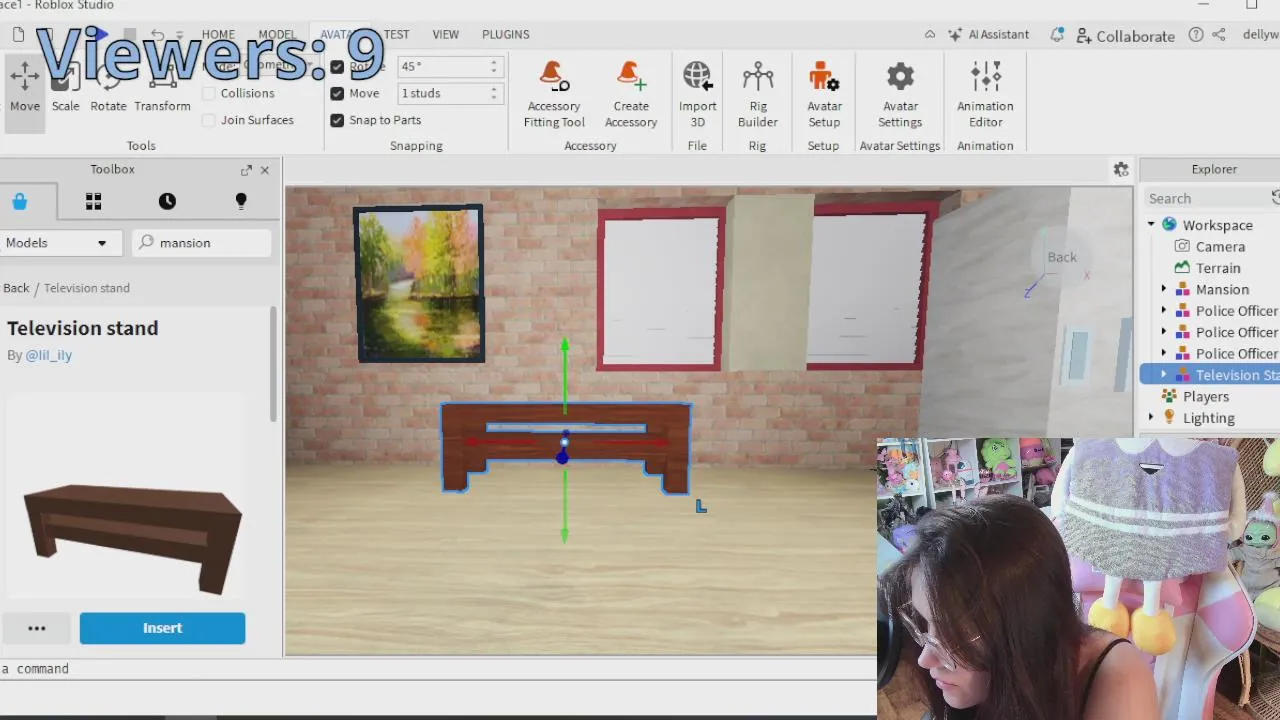Switch to the TEST ribbon tab
Screen dimensions: 1280x720
coord(396,34)
